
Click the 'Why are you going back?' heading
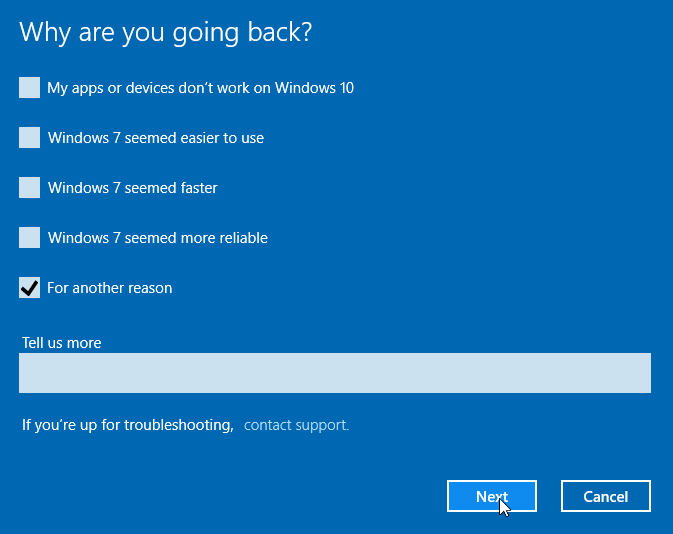pyautogui.click(x=166, y=33)
